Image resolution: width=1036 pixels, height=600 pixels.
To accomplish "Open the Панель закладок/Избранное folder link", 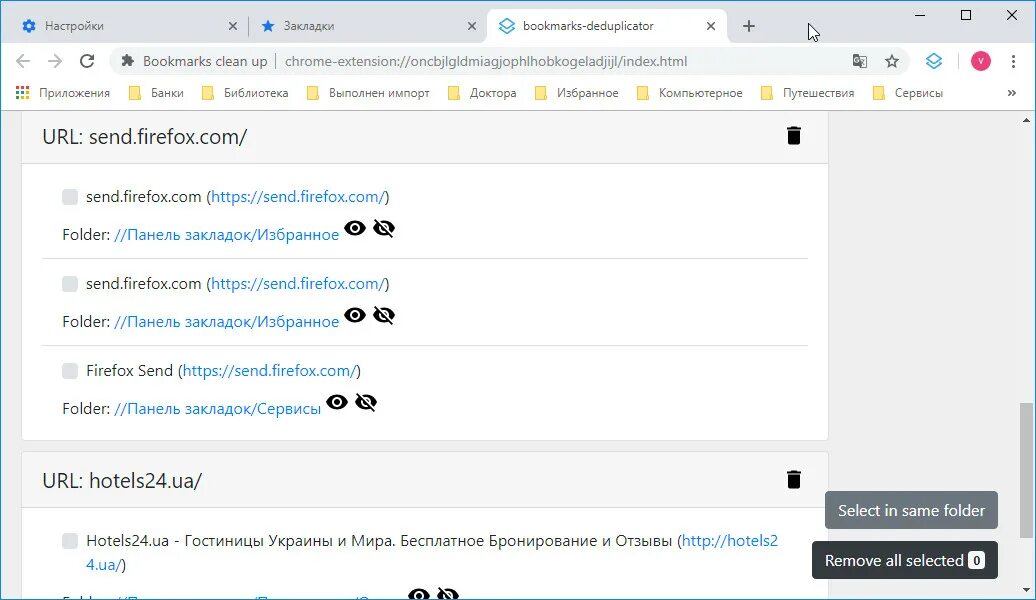I will pyautogui.click(x=226, y=233).
